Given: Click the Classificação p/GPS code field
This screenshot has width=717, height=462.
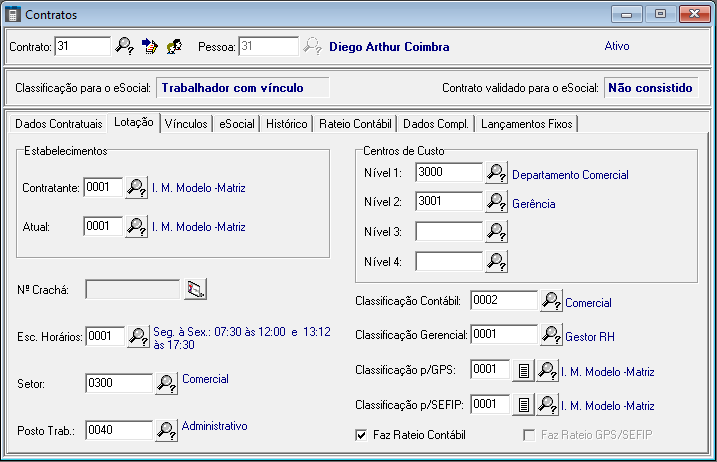Looking at the screenshot, I should pos(490,369).
